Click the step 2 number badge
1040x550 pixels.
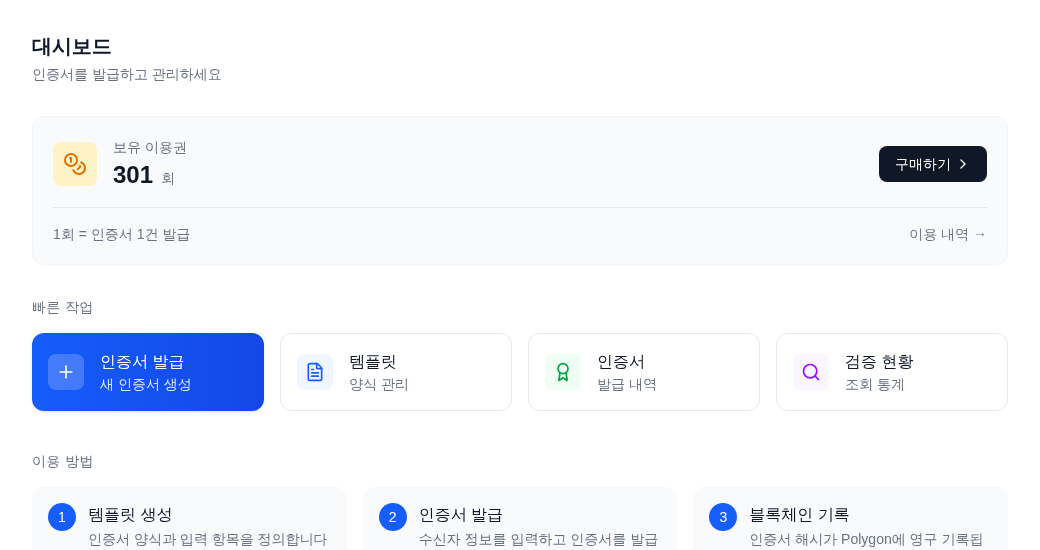pos(393,517)
